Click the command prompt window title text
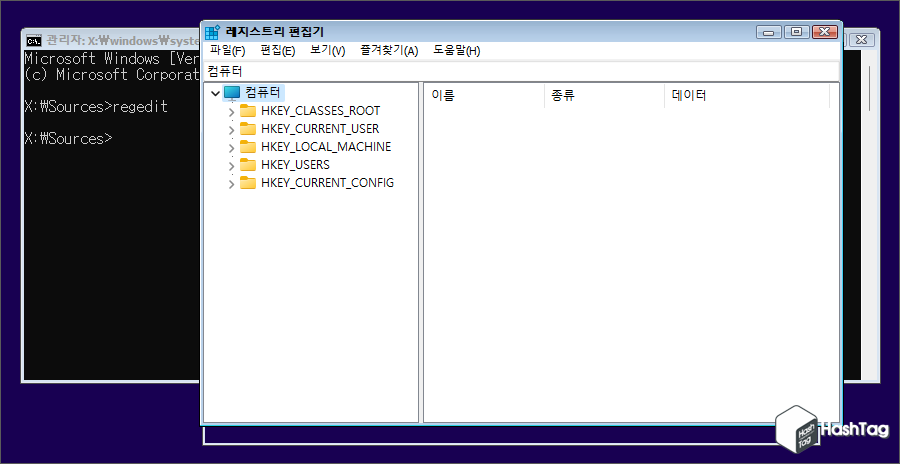This screenshot has height=464, width=900. [x=123, y=40]
